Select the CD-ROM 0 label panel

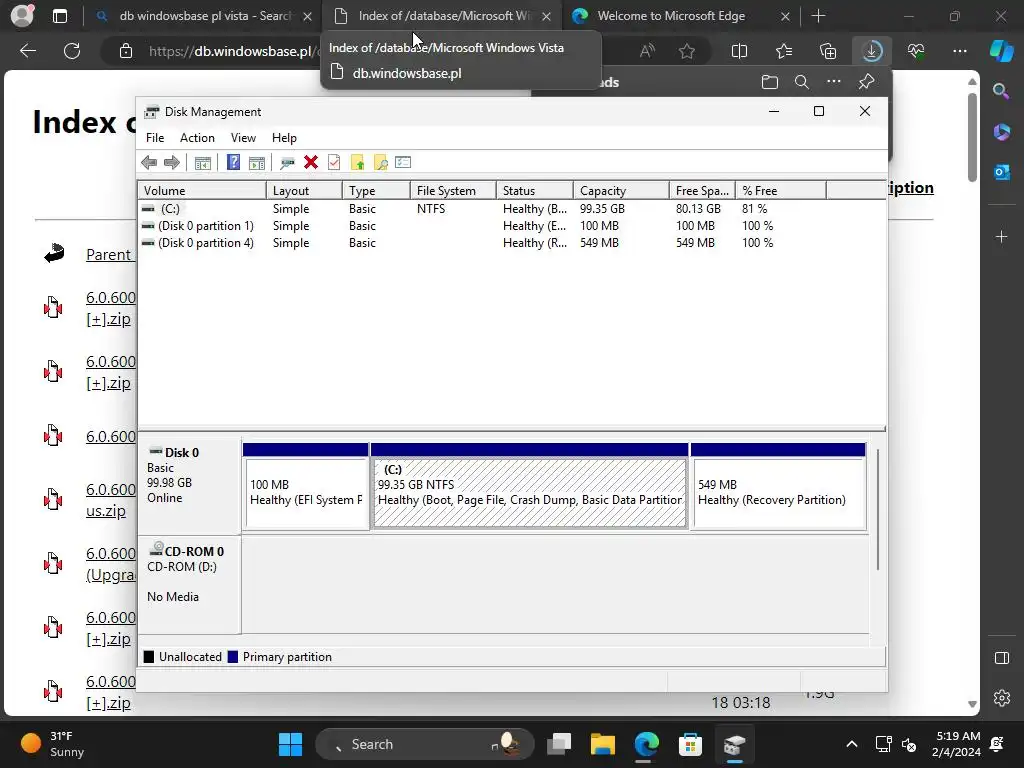[189, 584]
